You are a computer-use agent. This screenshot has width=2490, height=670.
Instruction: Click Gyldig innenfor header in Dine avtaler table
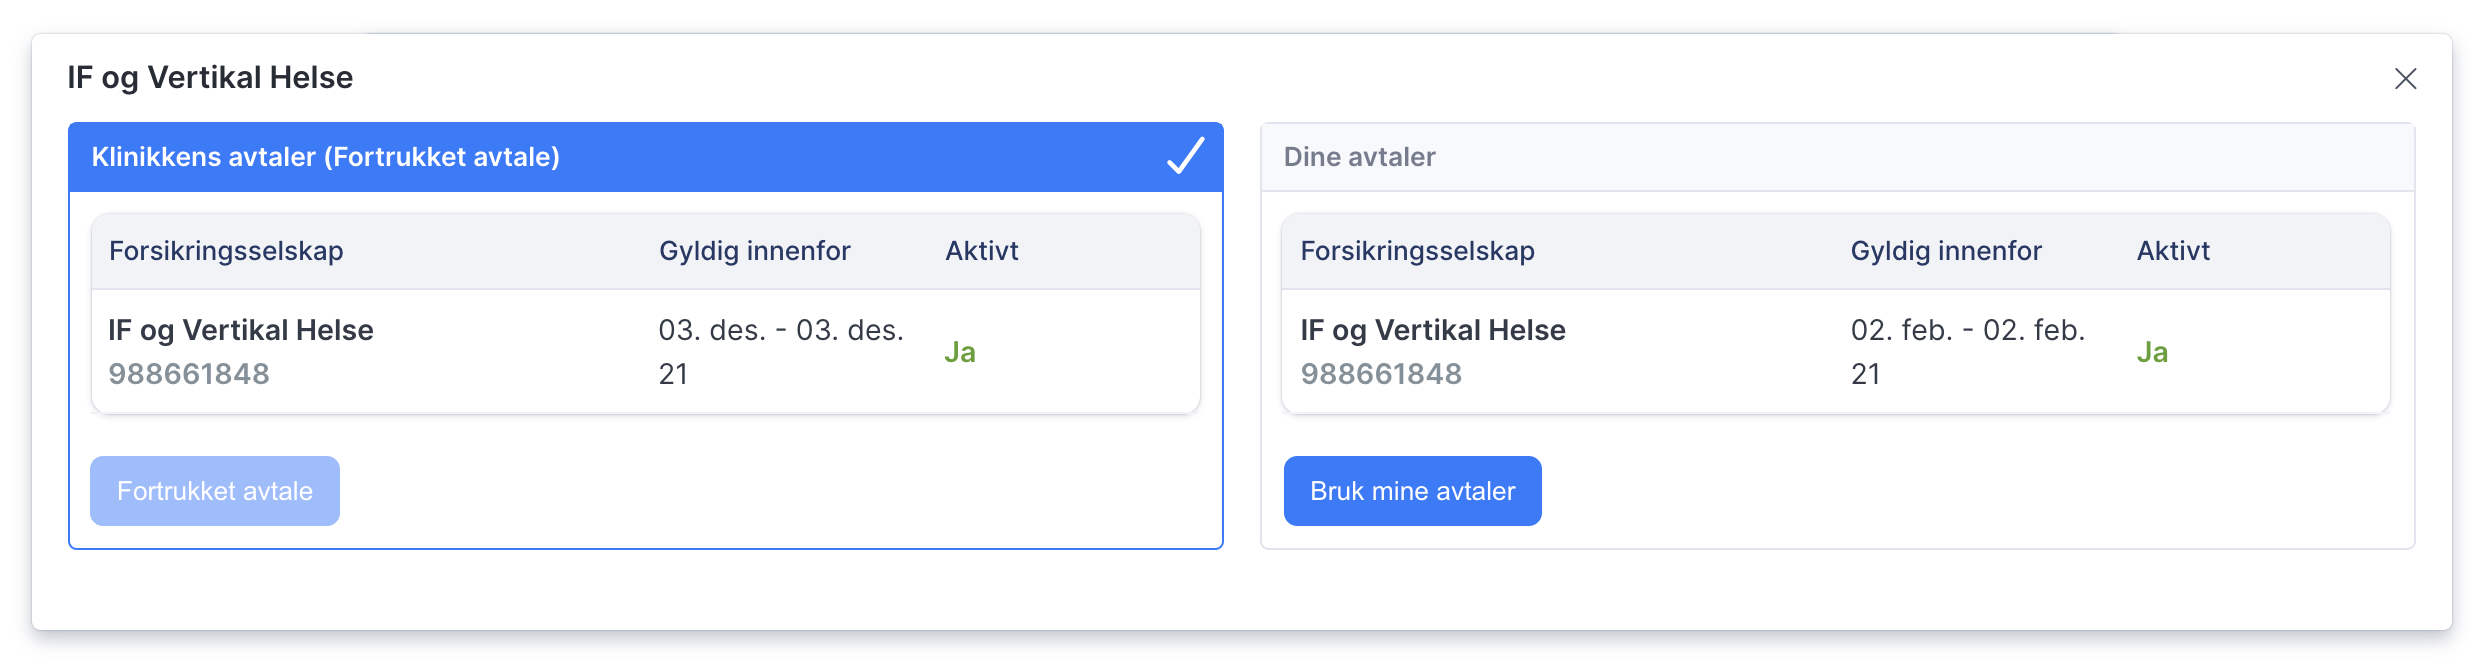click(x=1946, y=251)
